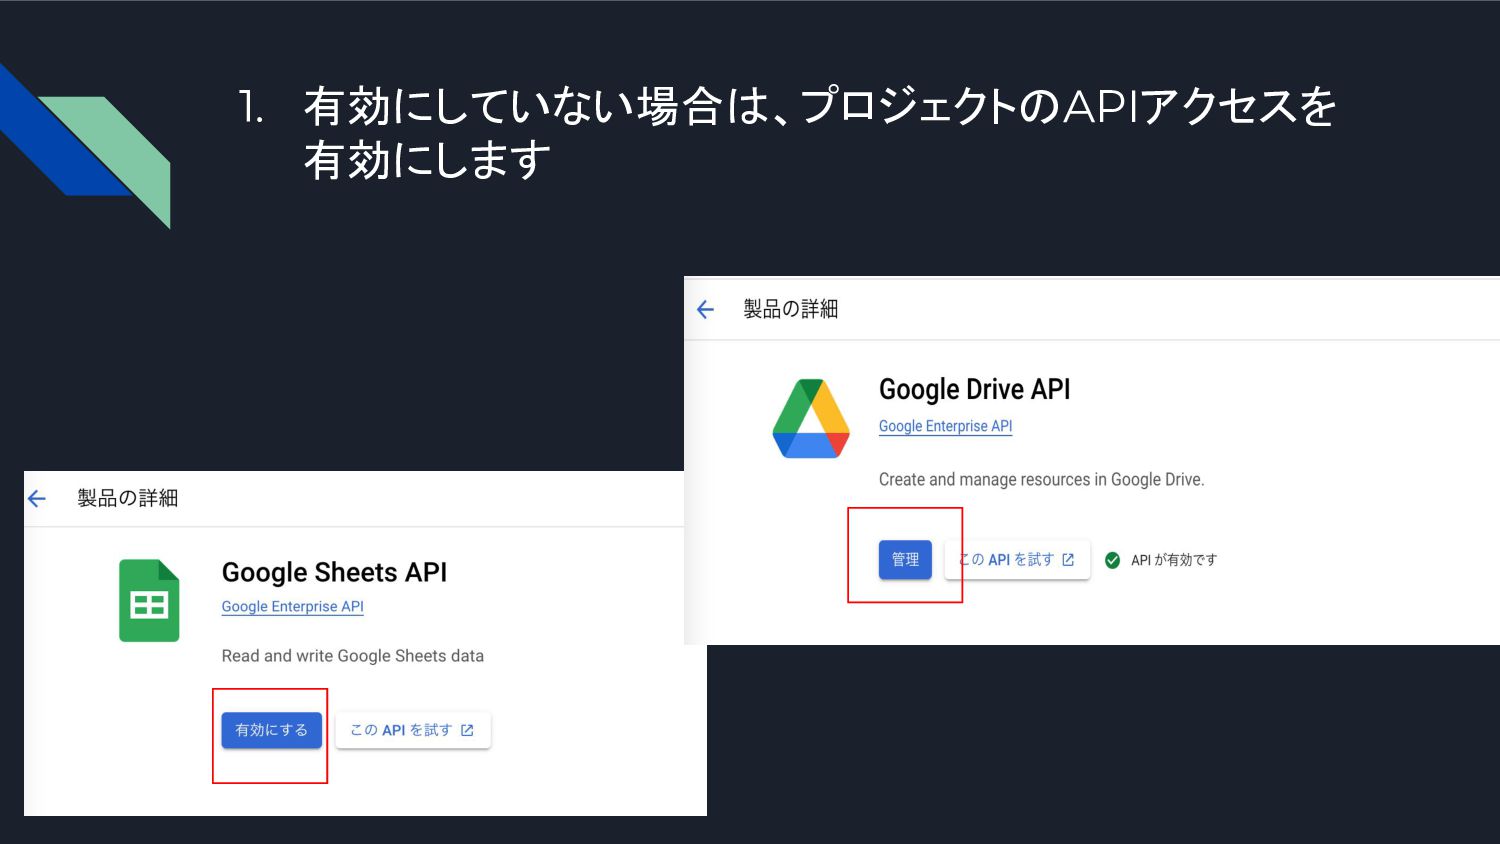Select the Google Sheets API title text
The image size is (1500, 844).
coord(334,572)
